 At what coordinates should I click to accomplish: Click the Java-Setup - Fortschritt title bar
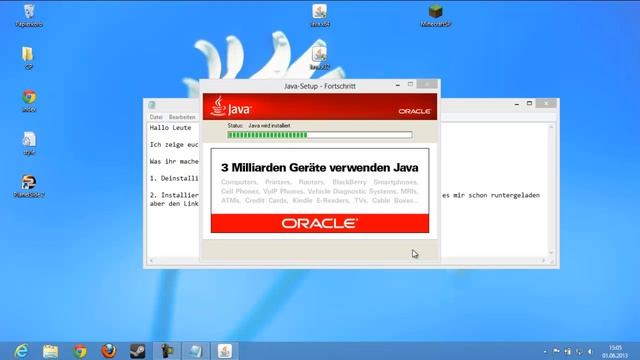pos(320,86)
